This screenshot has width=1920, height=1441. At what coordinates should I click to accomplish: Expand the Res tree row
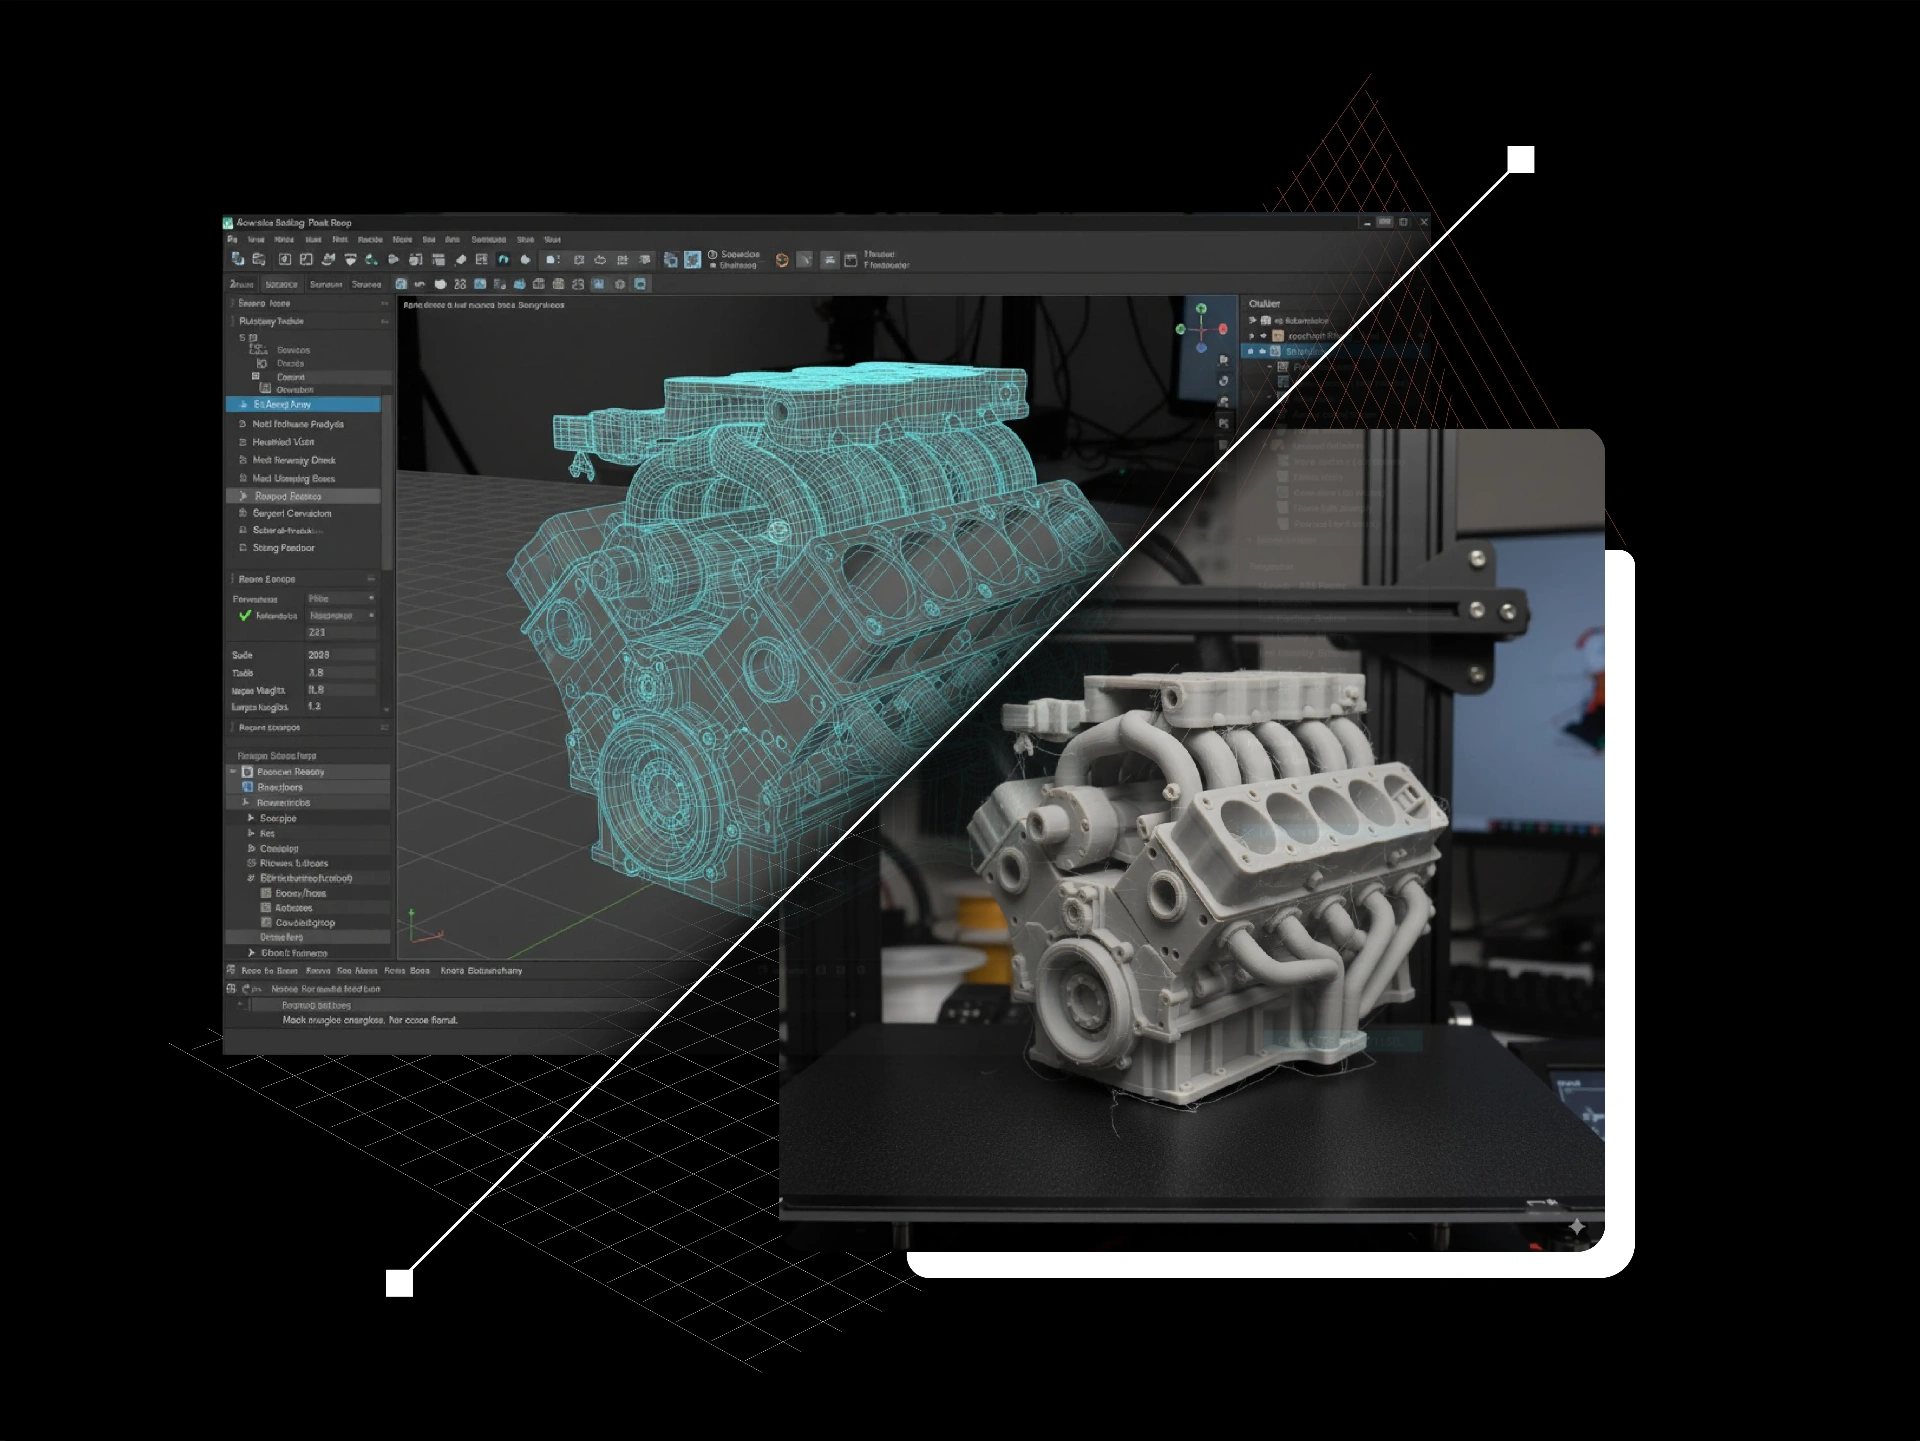tap(251, 833)
